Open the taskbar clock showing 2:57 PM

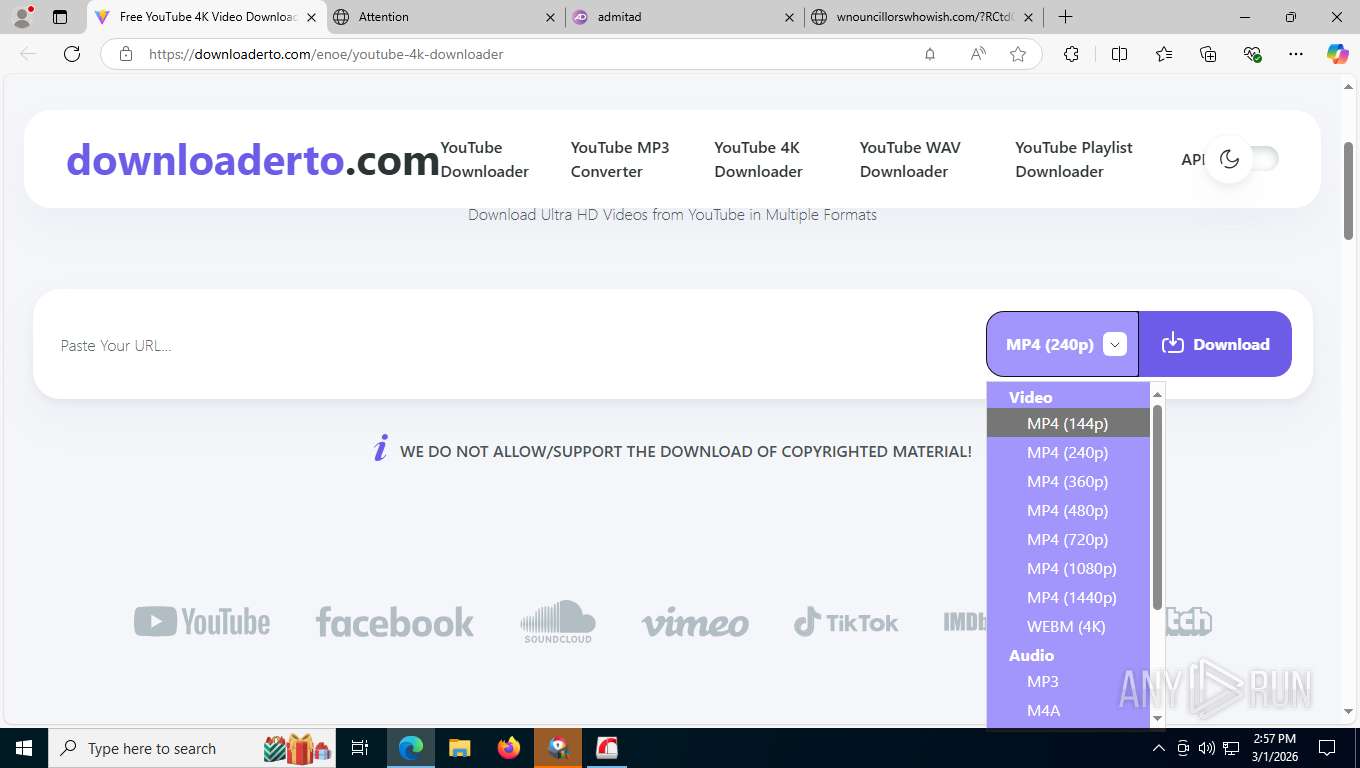[1273, 748]
